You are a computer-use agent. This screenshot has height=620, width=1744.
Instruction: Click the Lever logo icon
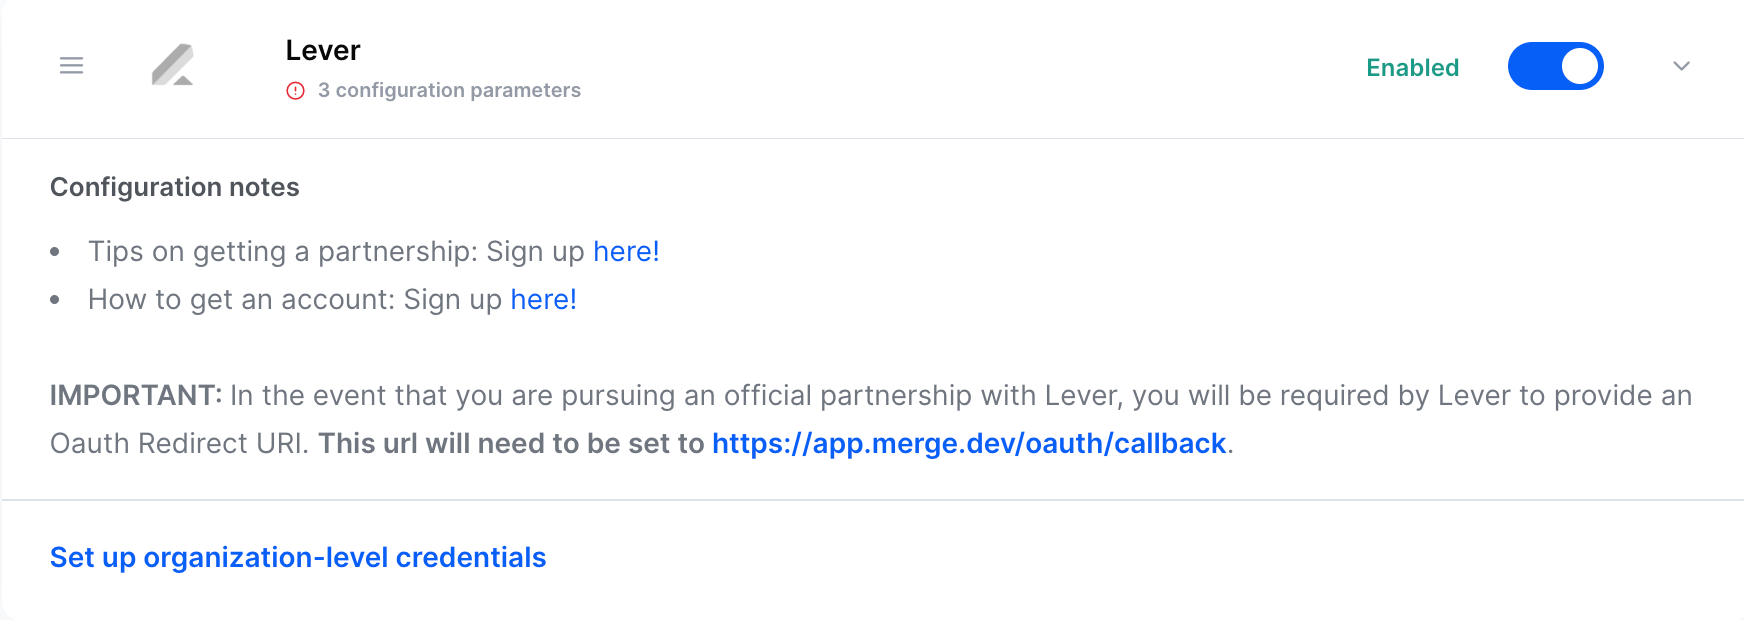[x=173, y=66]
